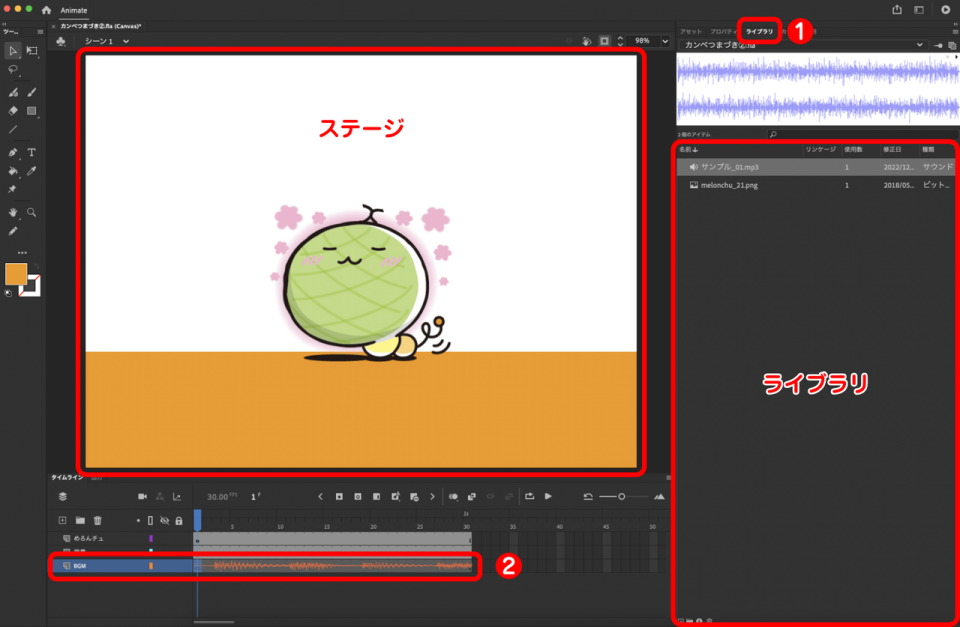Click the Edit Symbols icon beside scene name

point(61,41)
